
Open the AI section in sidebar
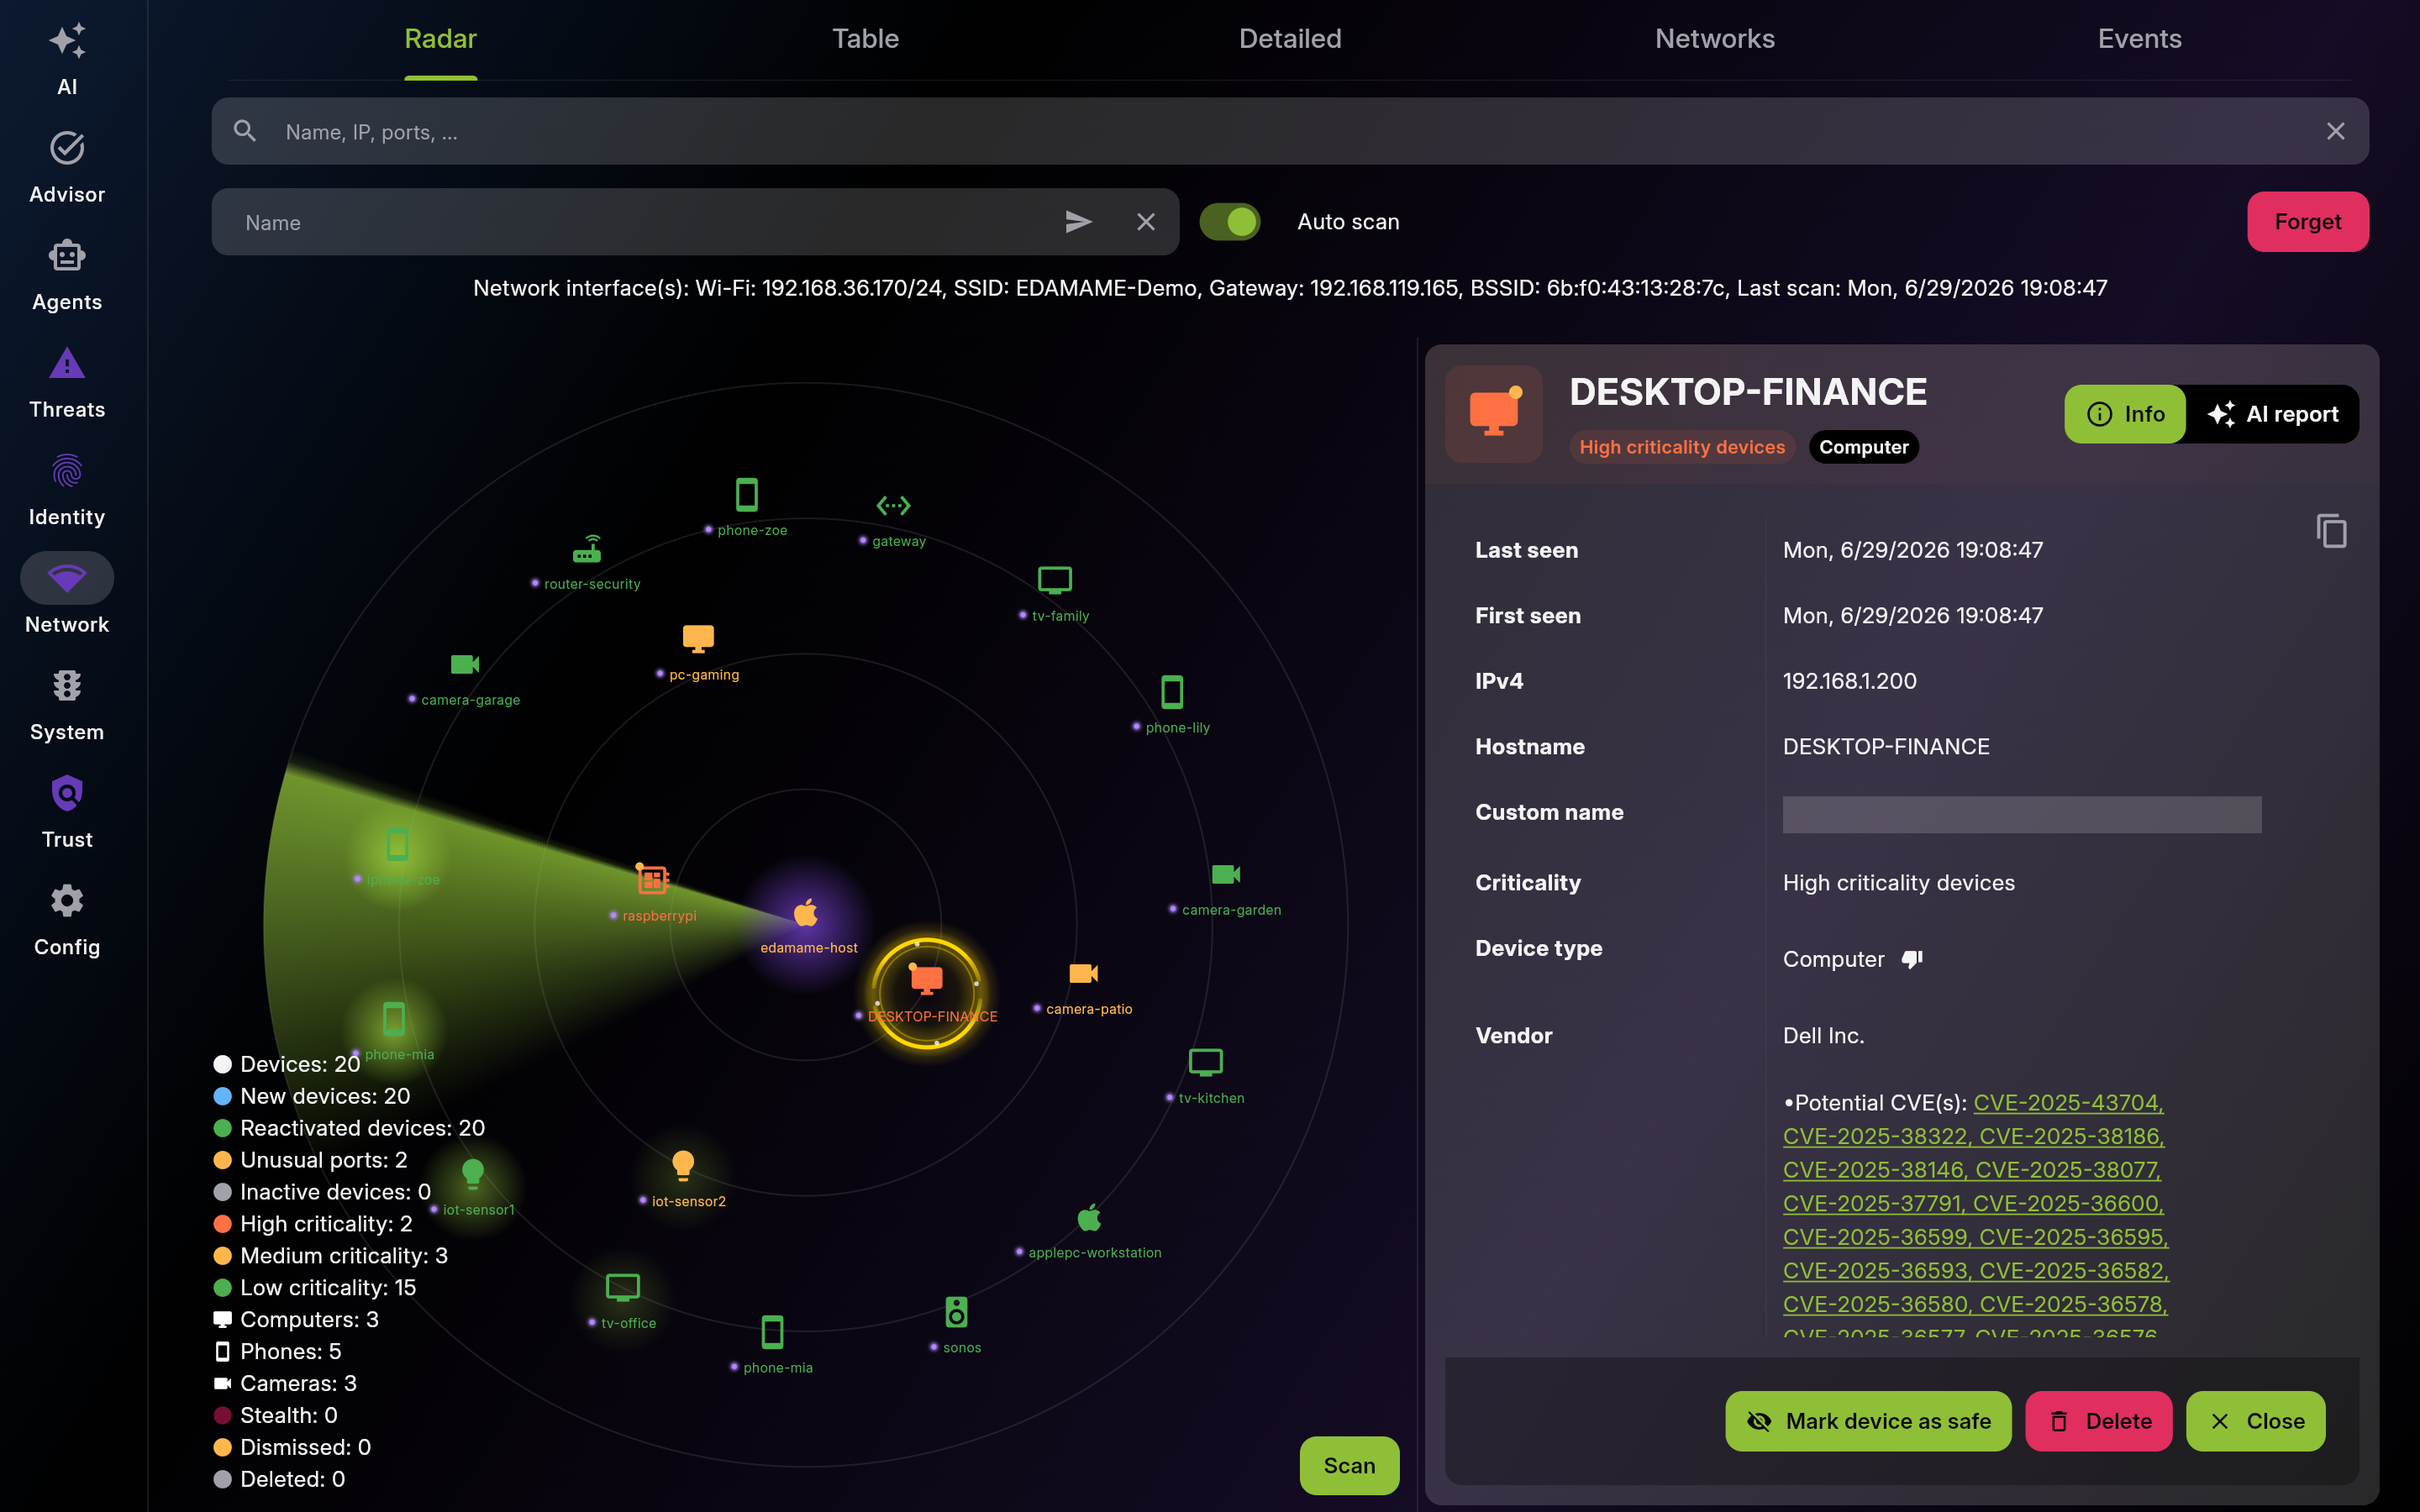tap(67, 59)
